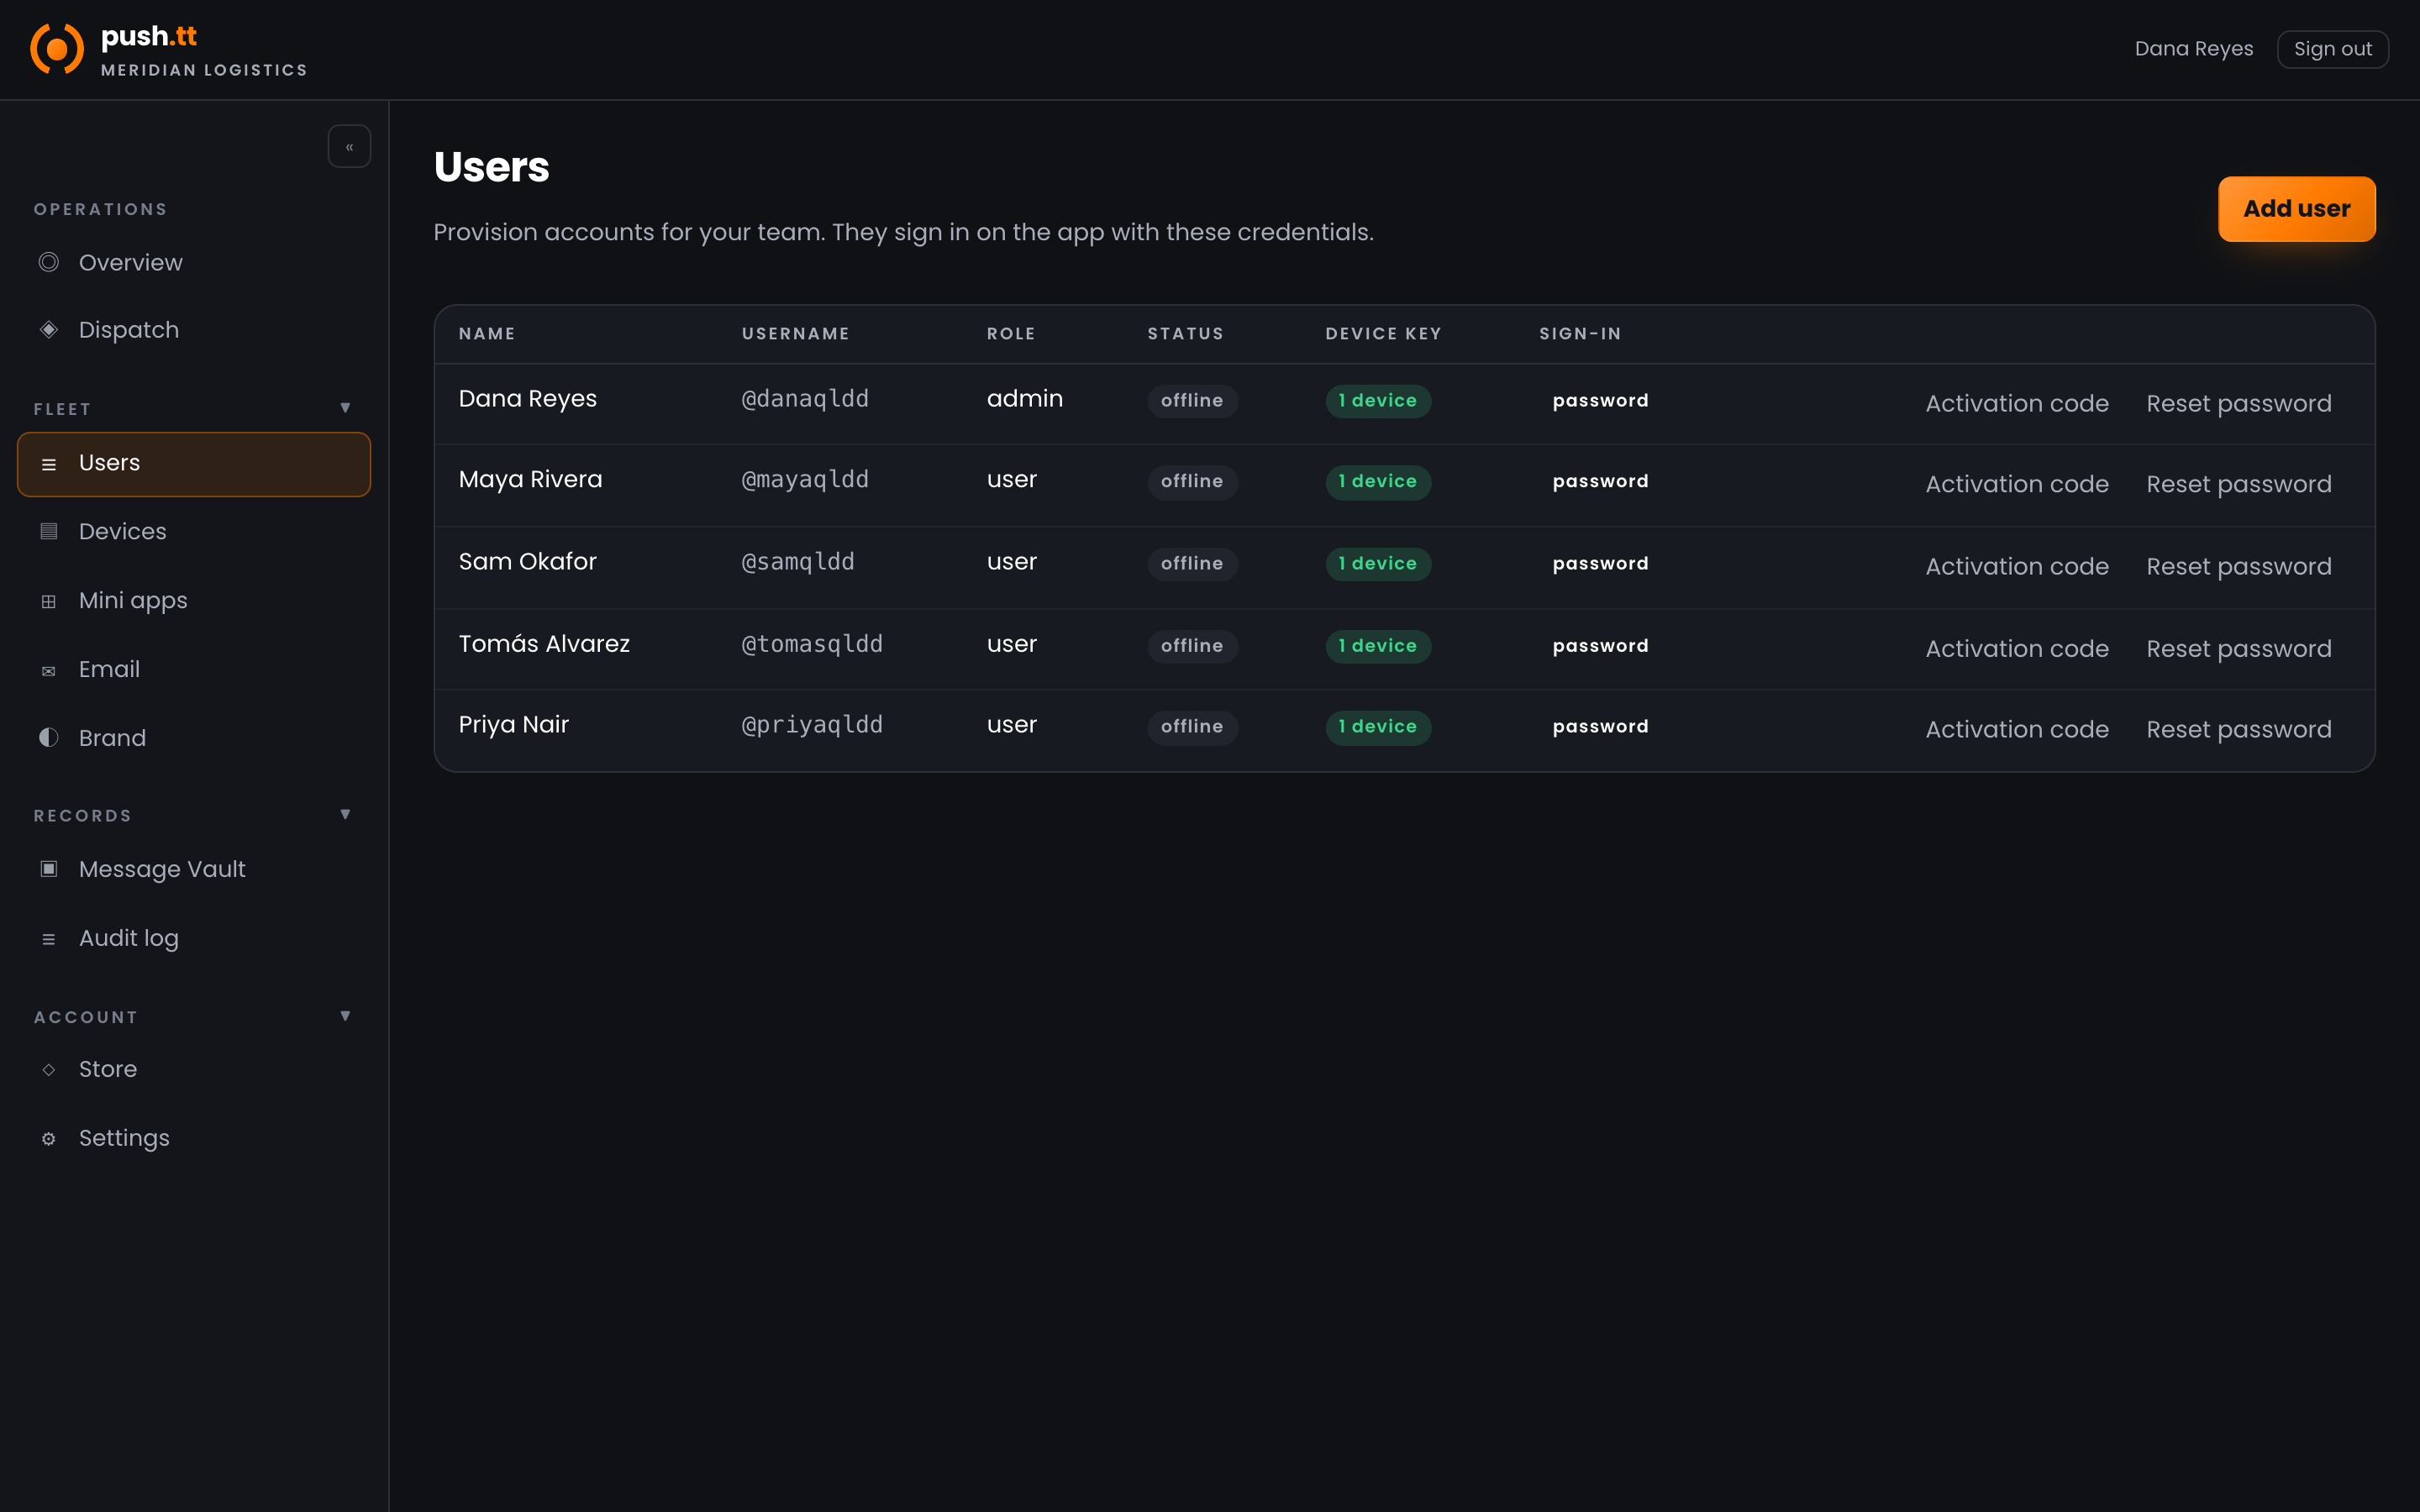Open the Overview page
This screenshot has height=1512, width=2420.
pos(194,262)
